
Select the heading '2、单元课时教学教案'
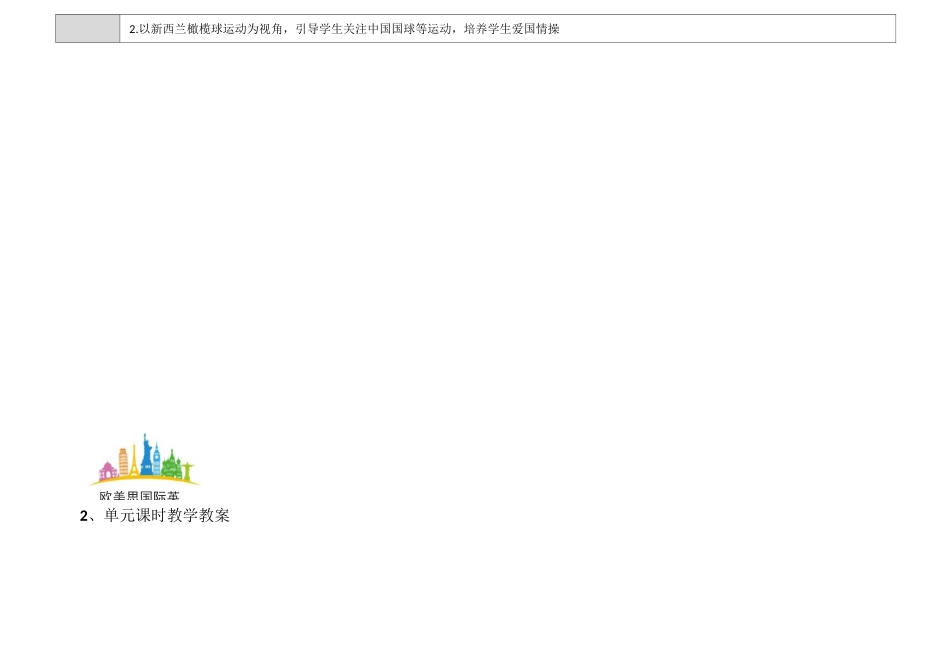[x=155, y=516]
